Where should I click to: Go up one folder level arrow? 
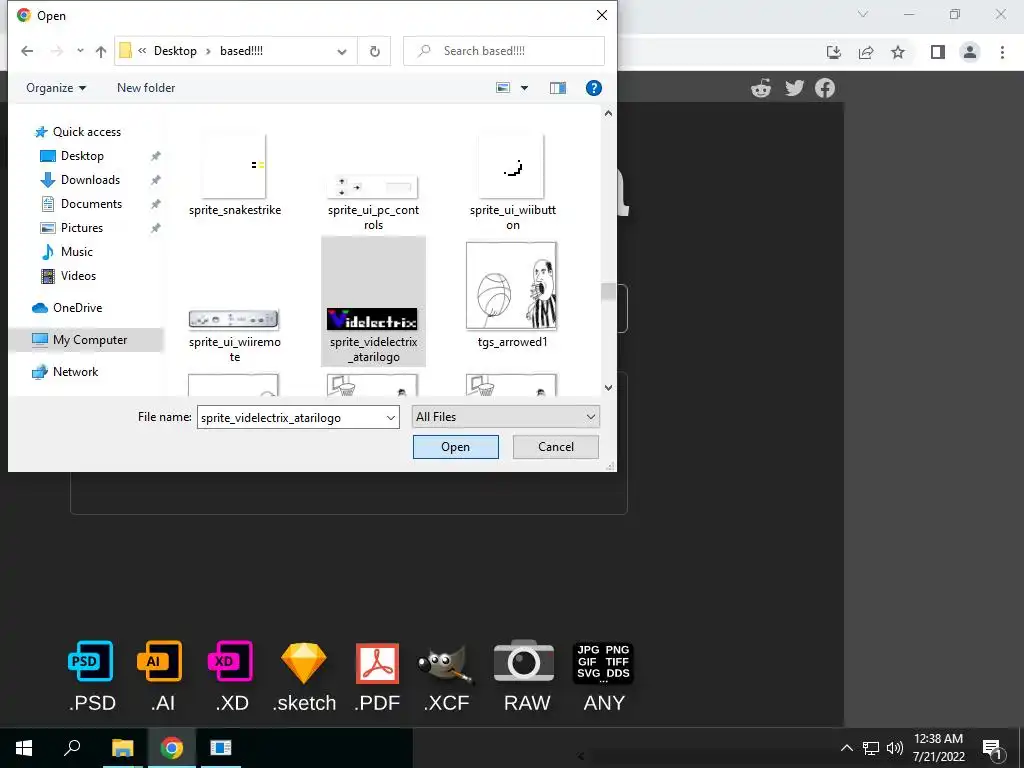(101, 51)
